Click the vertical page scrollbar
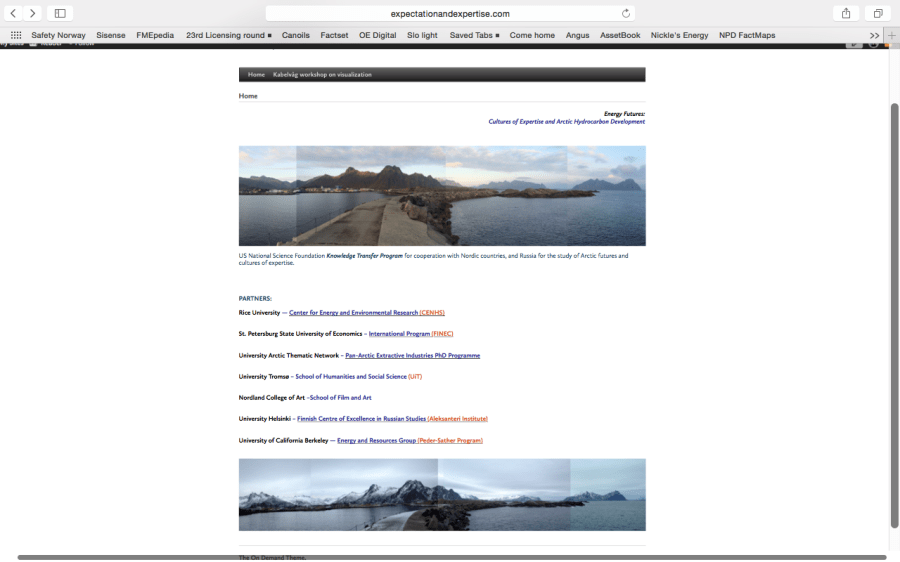Image resolution: width=900 pixels, height=562 pixels. (x=894, y=300)
